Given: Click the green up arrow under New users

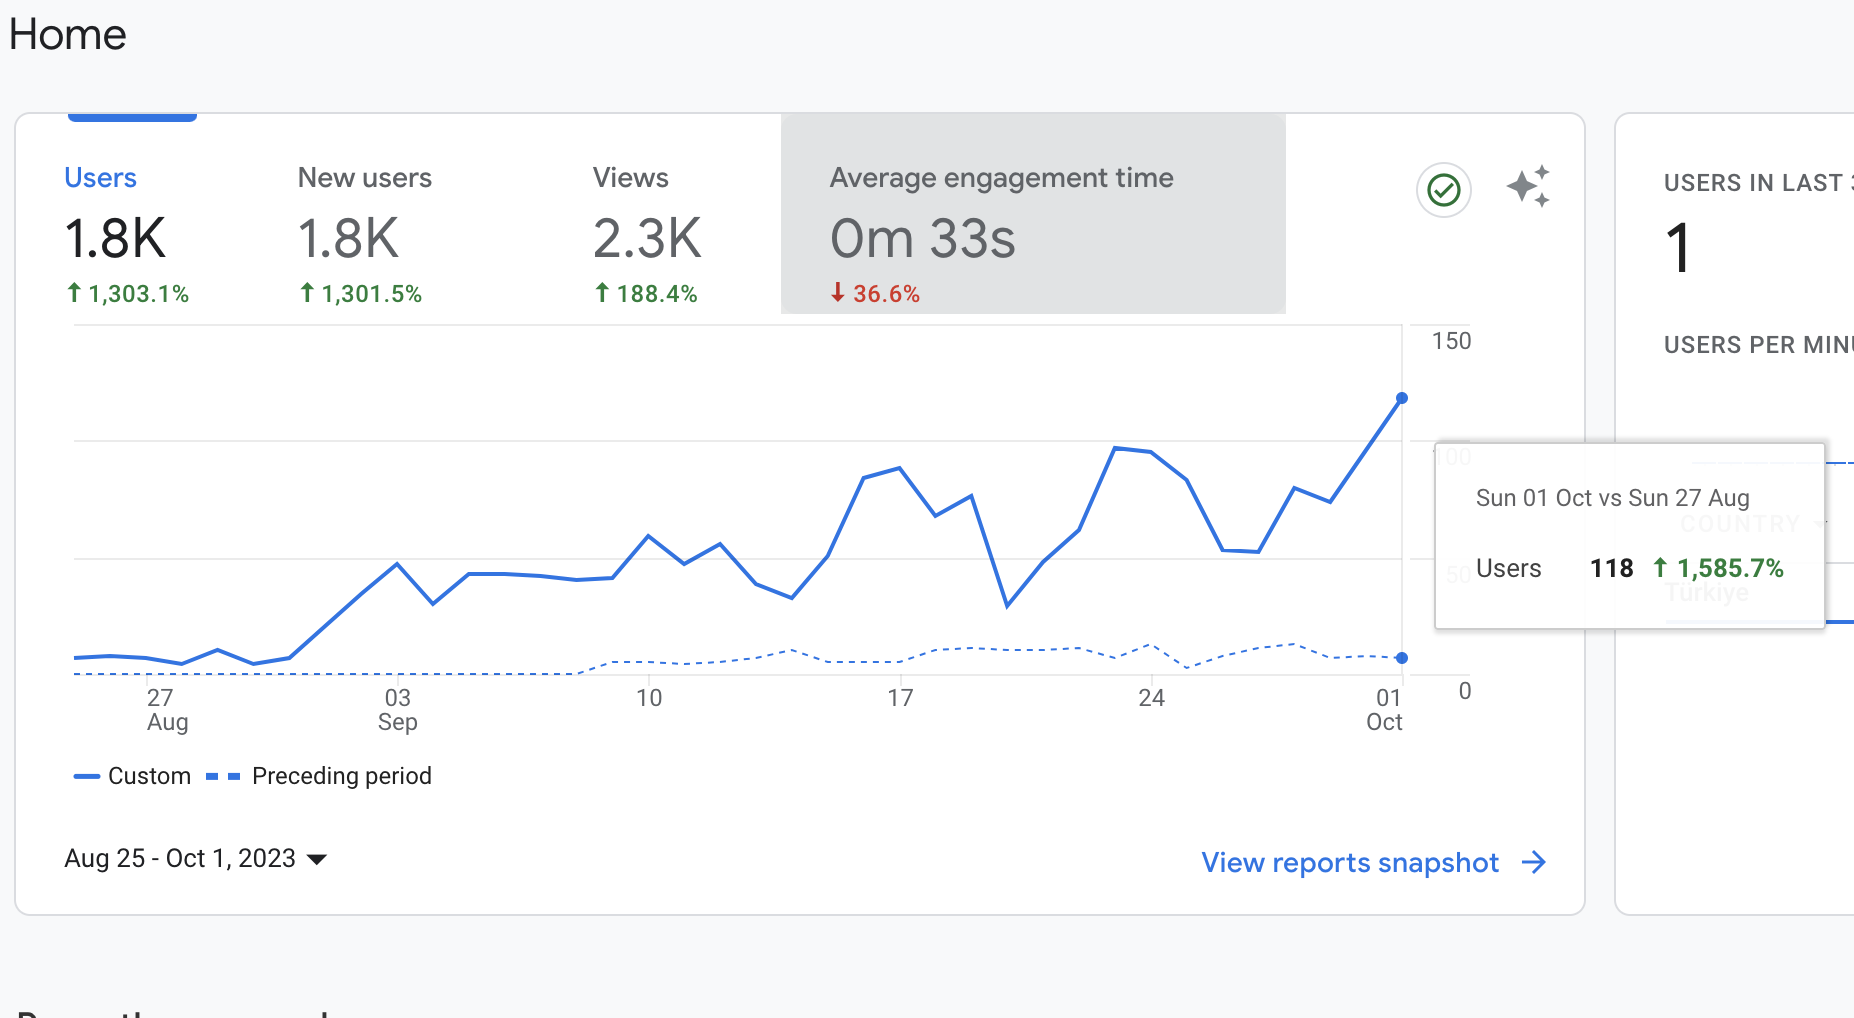Looking at the screenshot, I should click(307, 292).
